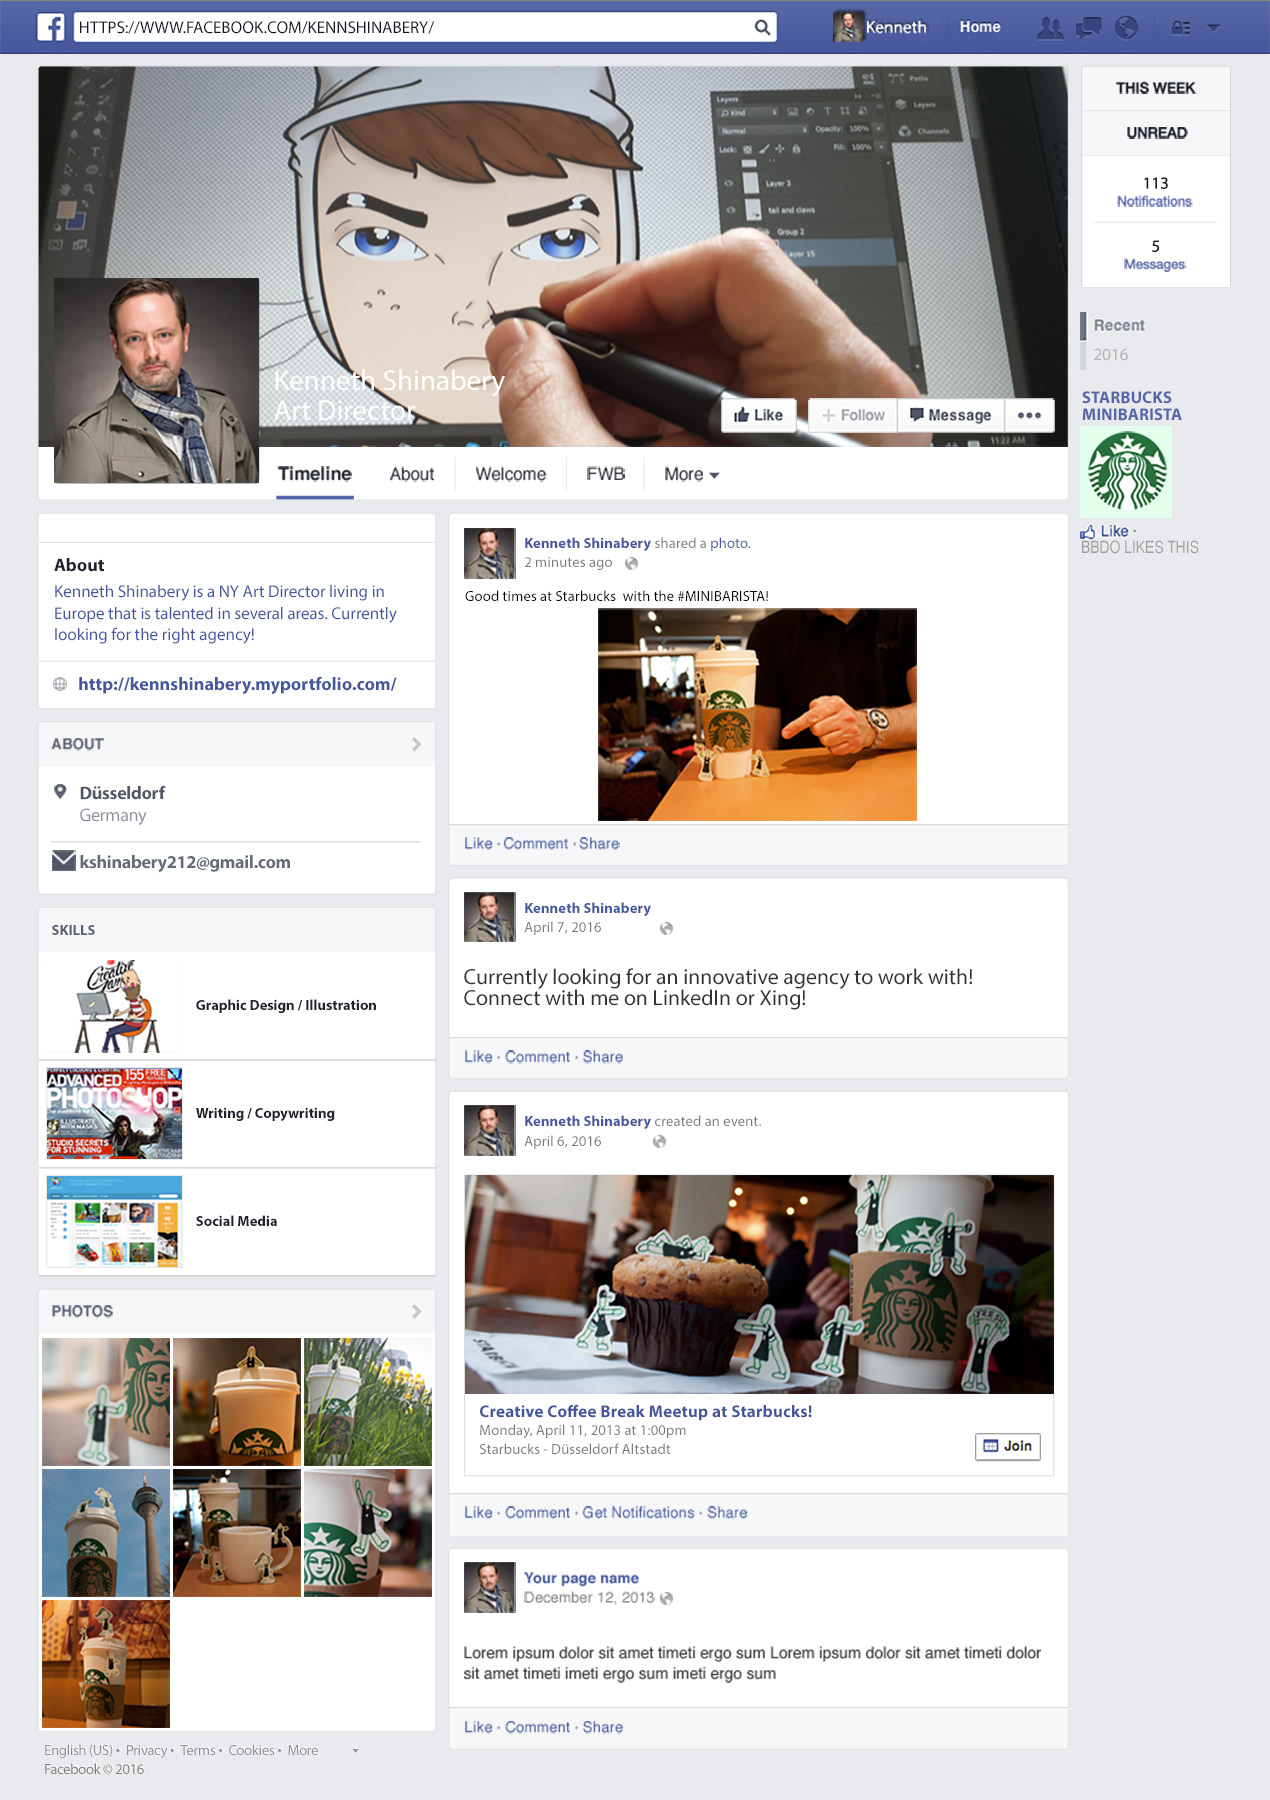Image resolution: width=1270 pixels, height=1800 pixels.
Task: Open Graphic Design / Illustration skill thumbnail
Action: coord(115,1005)
